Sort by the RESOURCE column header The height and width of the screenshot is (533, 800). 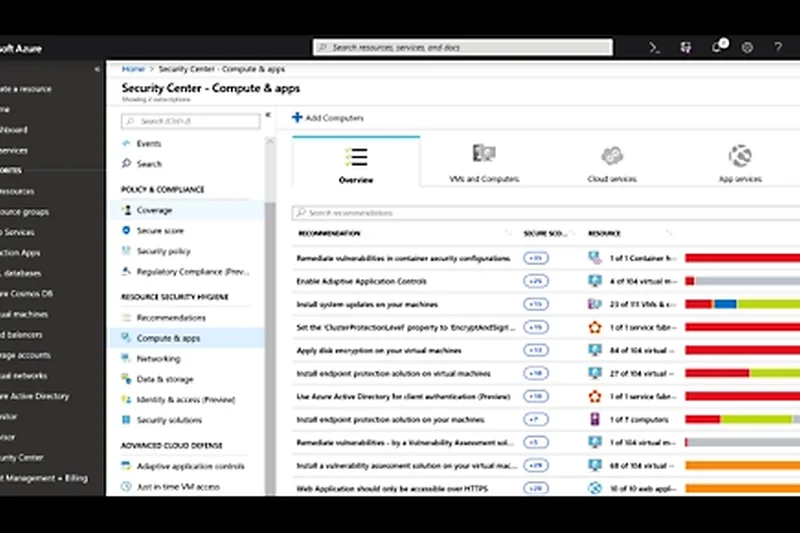point(604,234)
